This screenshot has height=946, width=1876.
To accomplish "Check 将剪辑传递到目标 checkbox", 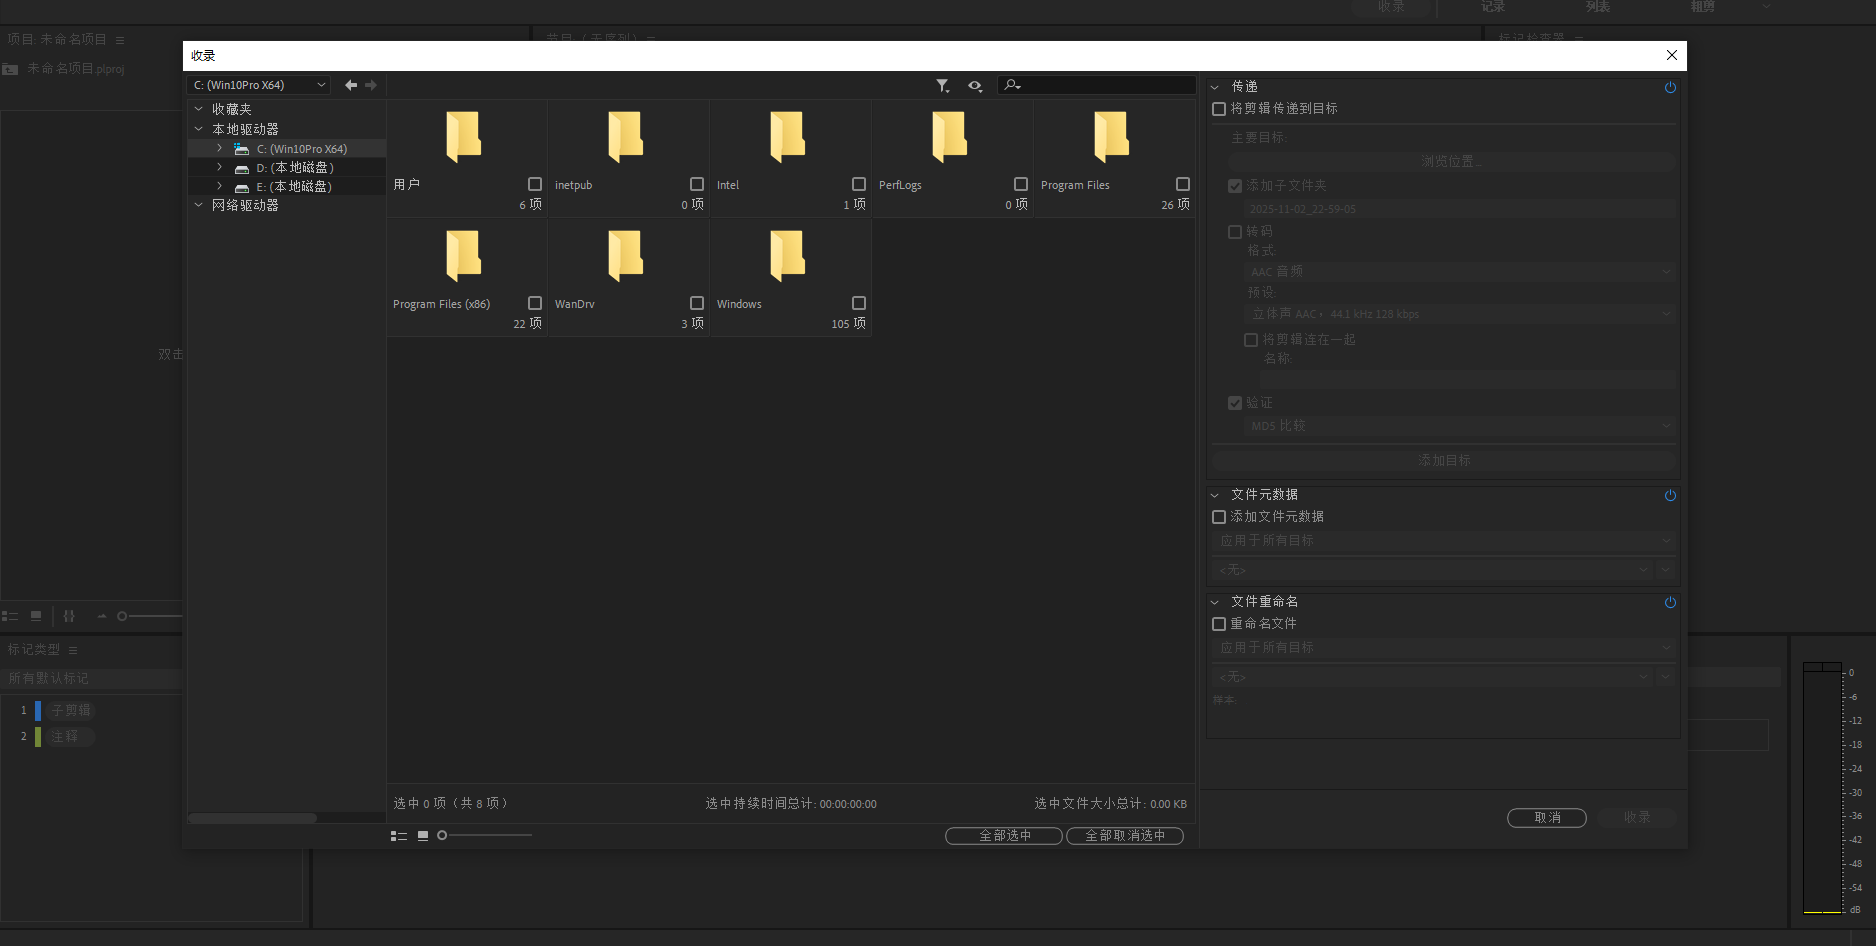I will 1218,108.
